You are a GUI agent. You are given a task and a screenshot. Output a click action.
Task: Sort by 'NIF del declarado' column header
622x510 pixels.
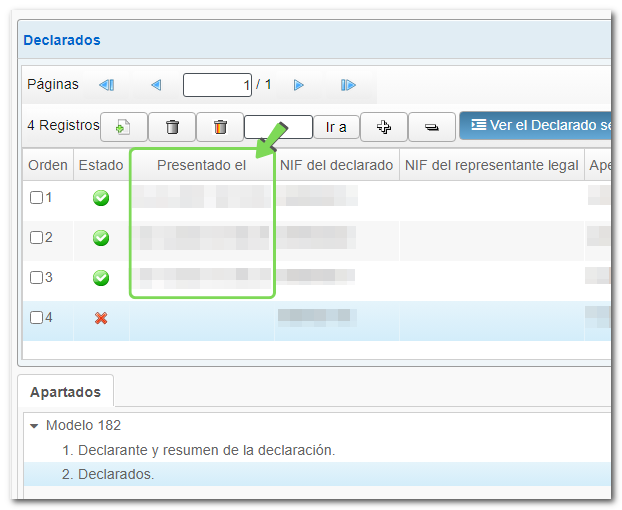[336, 165]
